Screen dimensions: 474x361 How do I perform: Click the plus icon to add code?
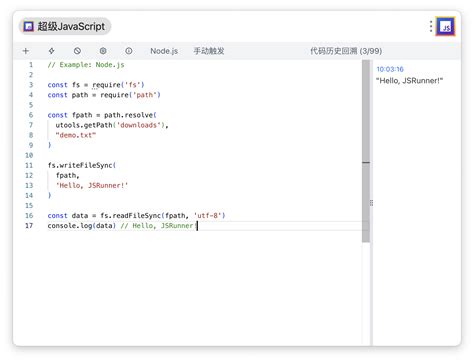coord(26,51)
